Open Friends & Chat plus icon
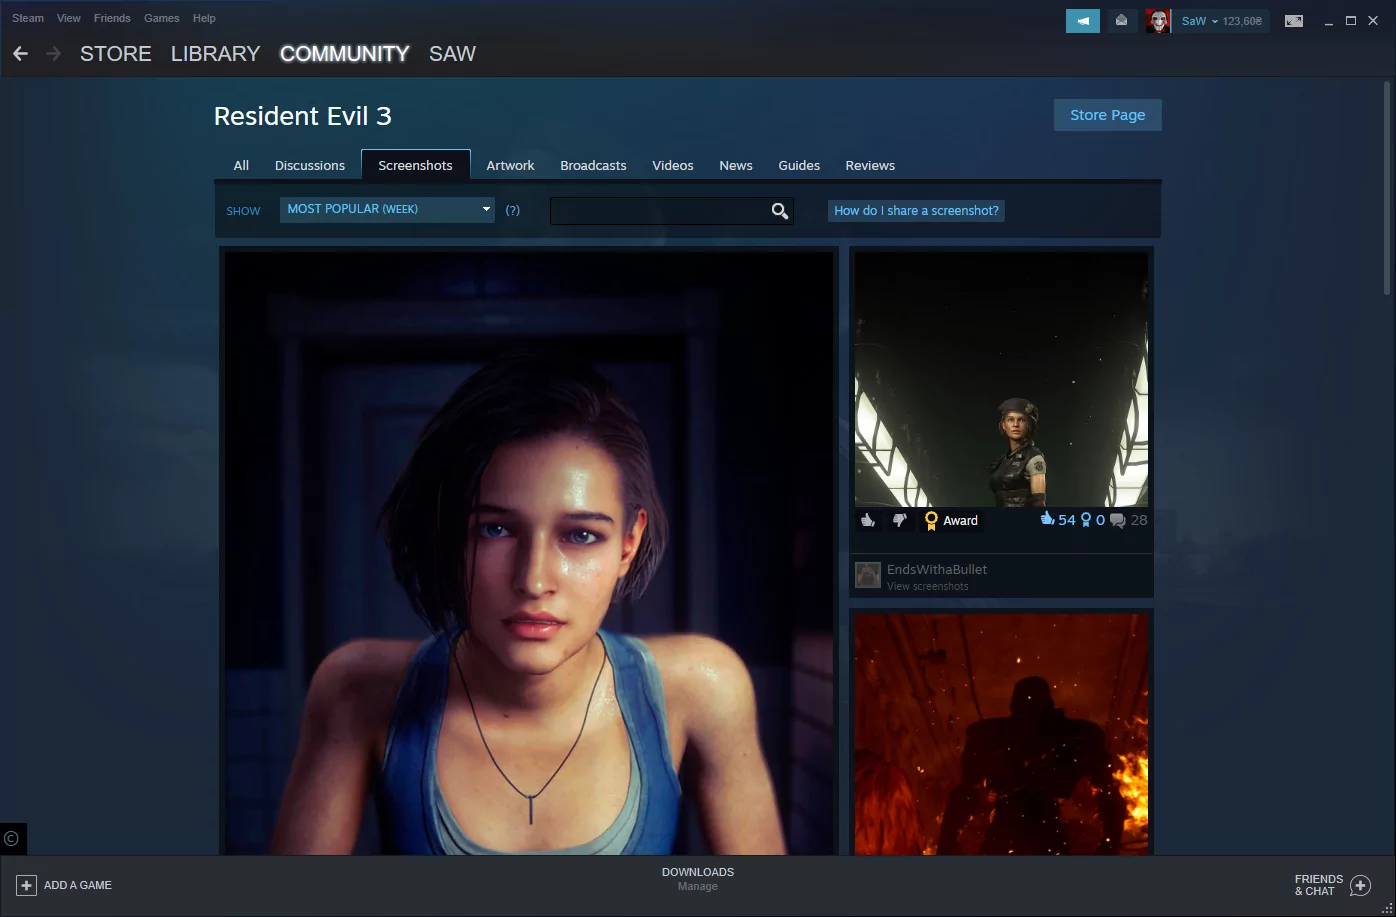 1360,885
